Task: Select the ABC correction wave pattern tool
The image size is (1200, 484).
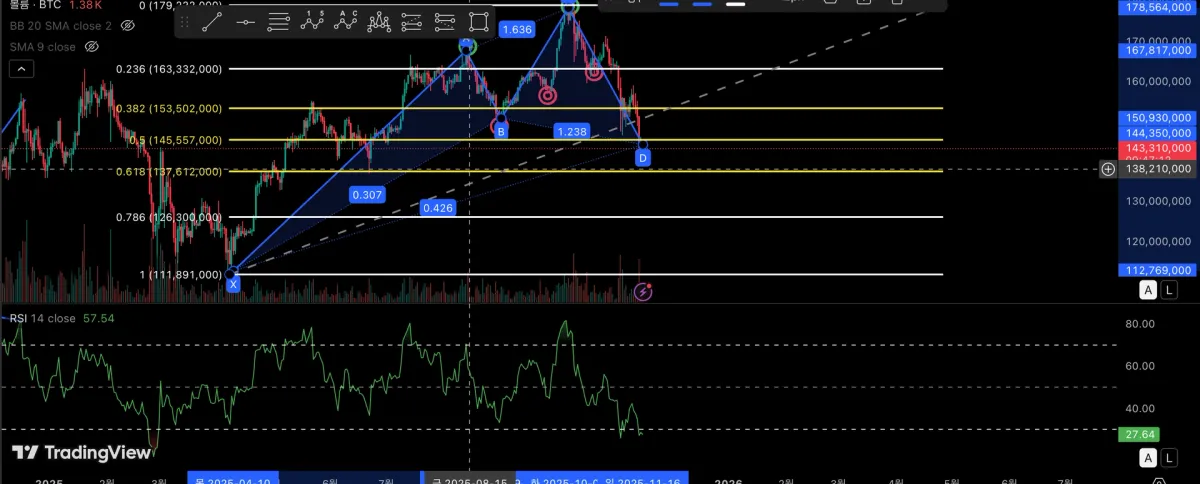Action: tap(346, 20)
